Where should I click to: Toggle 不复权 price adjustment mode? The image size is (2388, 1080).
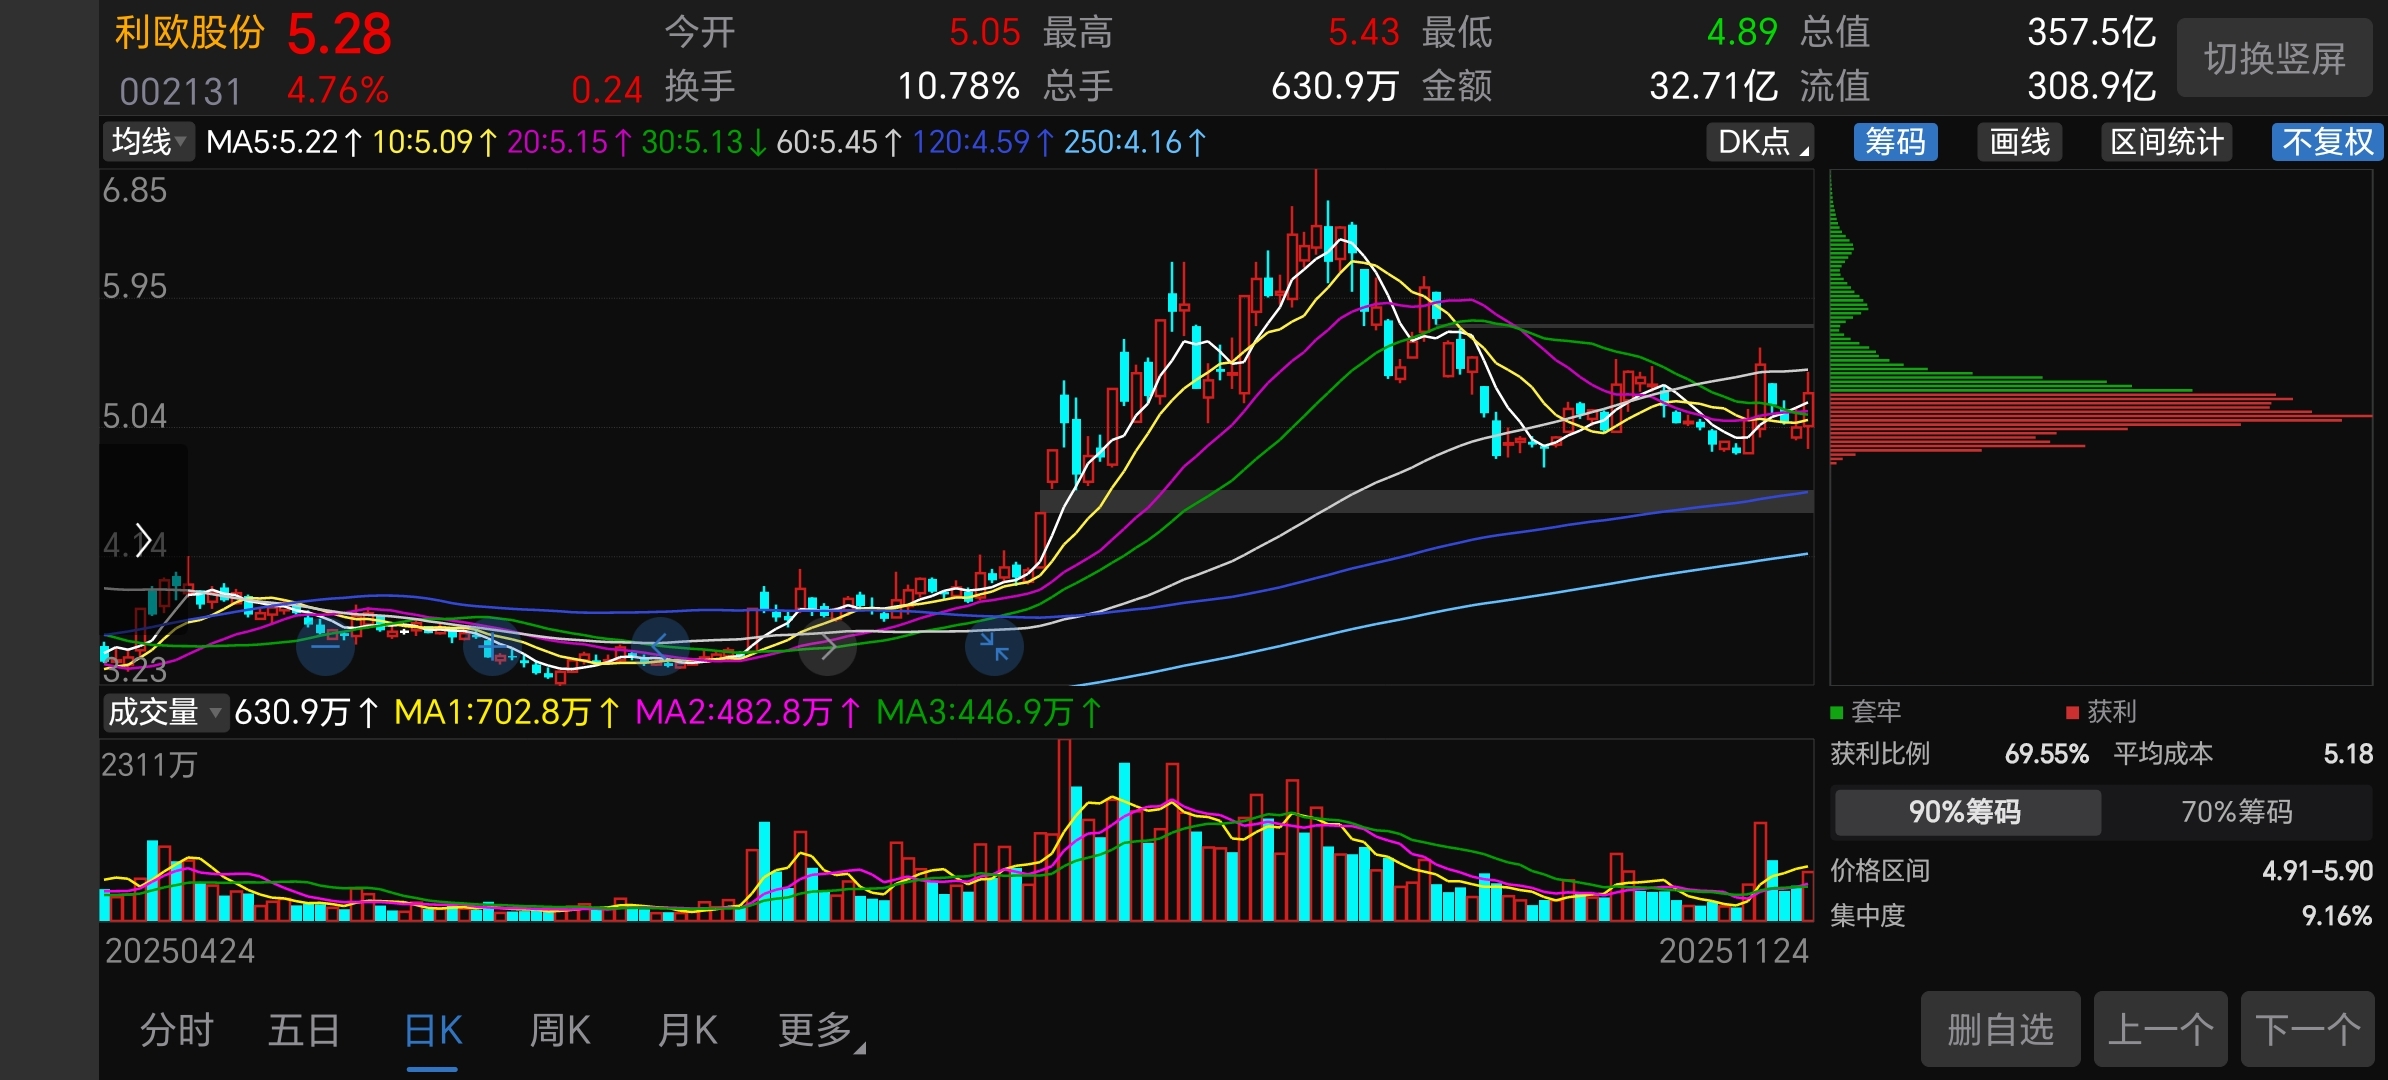click(x=2327, y=142)
